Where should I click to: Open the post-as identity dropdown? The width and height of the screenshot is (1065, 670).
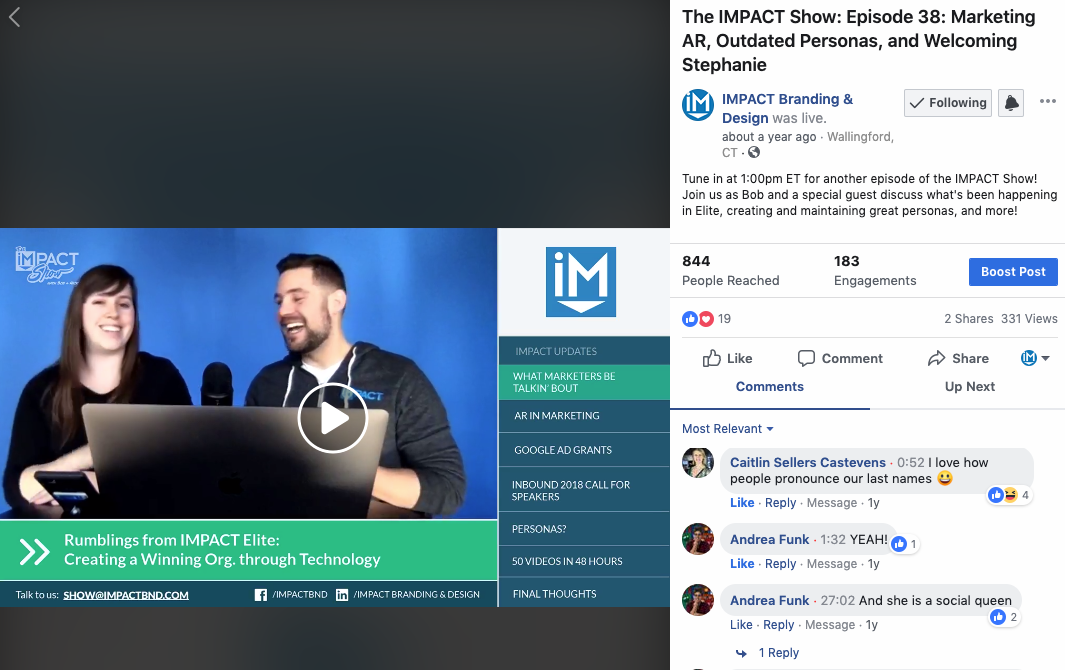[x=1035, y=358]
